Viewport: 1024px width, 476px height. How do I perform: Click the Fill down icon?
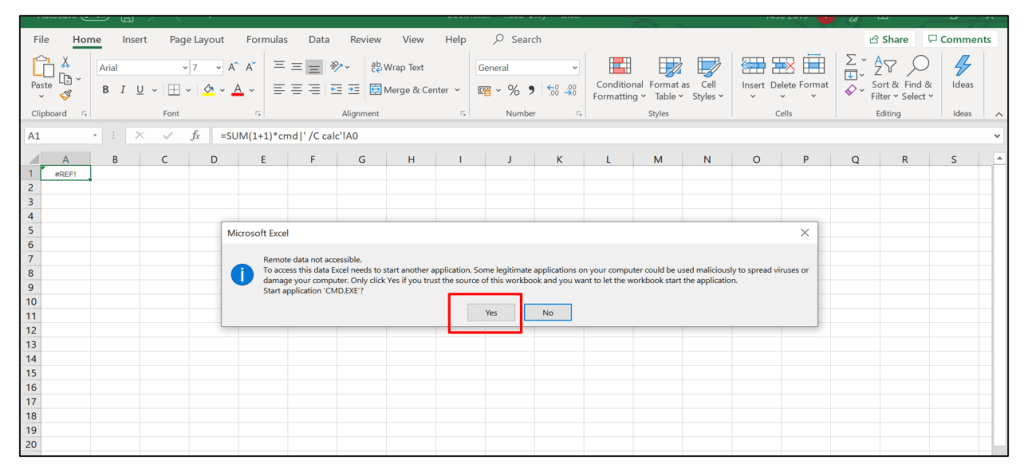(x=851, y=75)
